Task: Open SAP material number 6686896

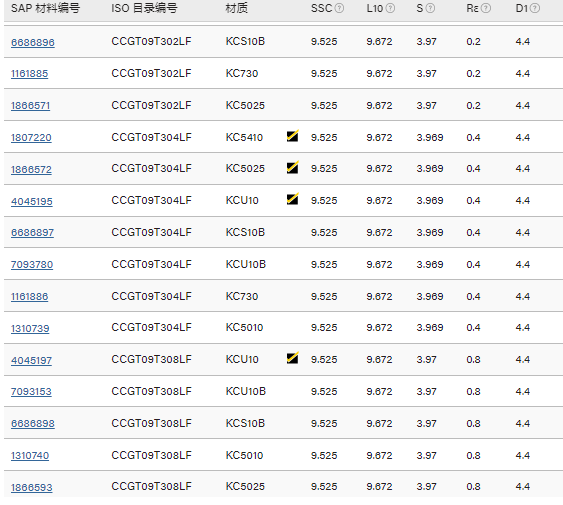Action: tap(33, 42)
